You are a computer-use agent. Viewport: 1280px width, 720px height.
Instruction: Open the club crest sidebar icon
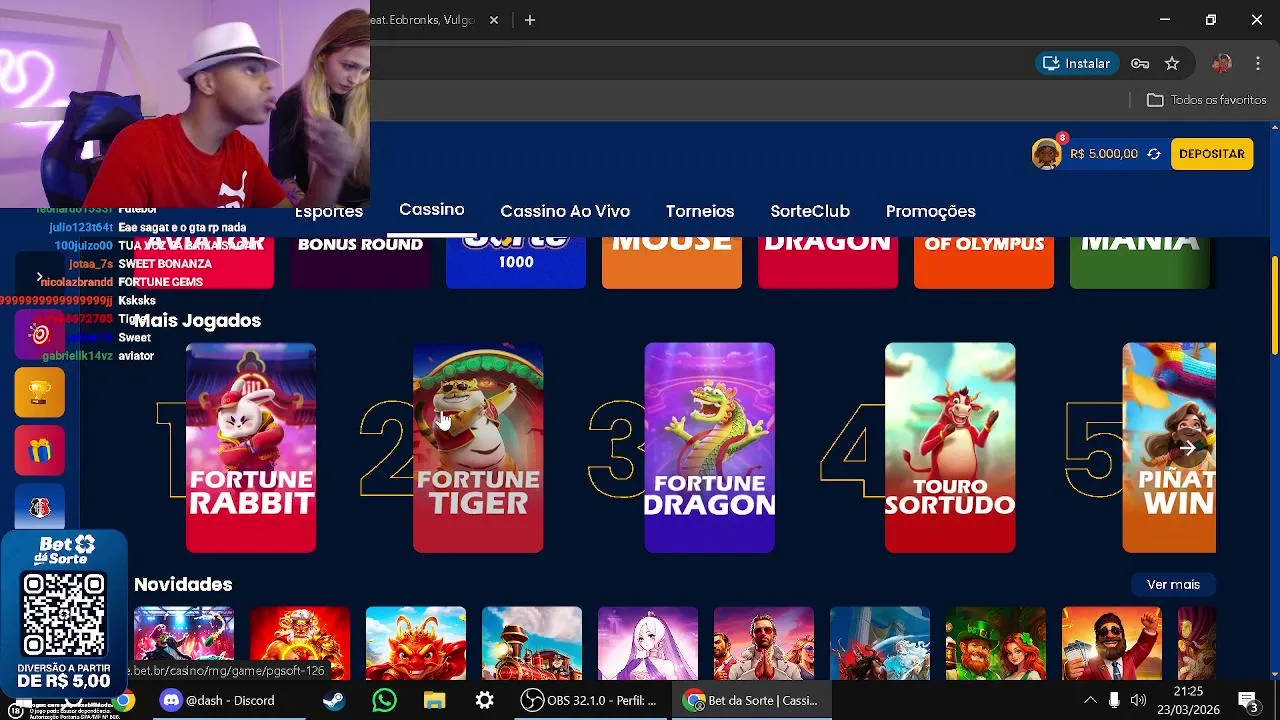point(40,508)
